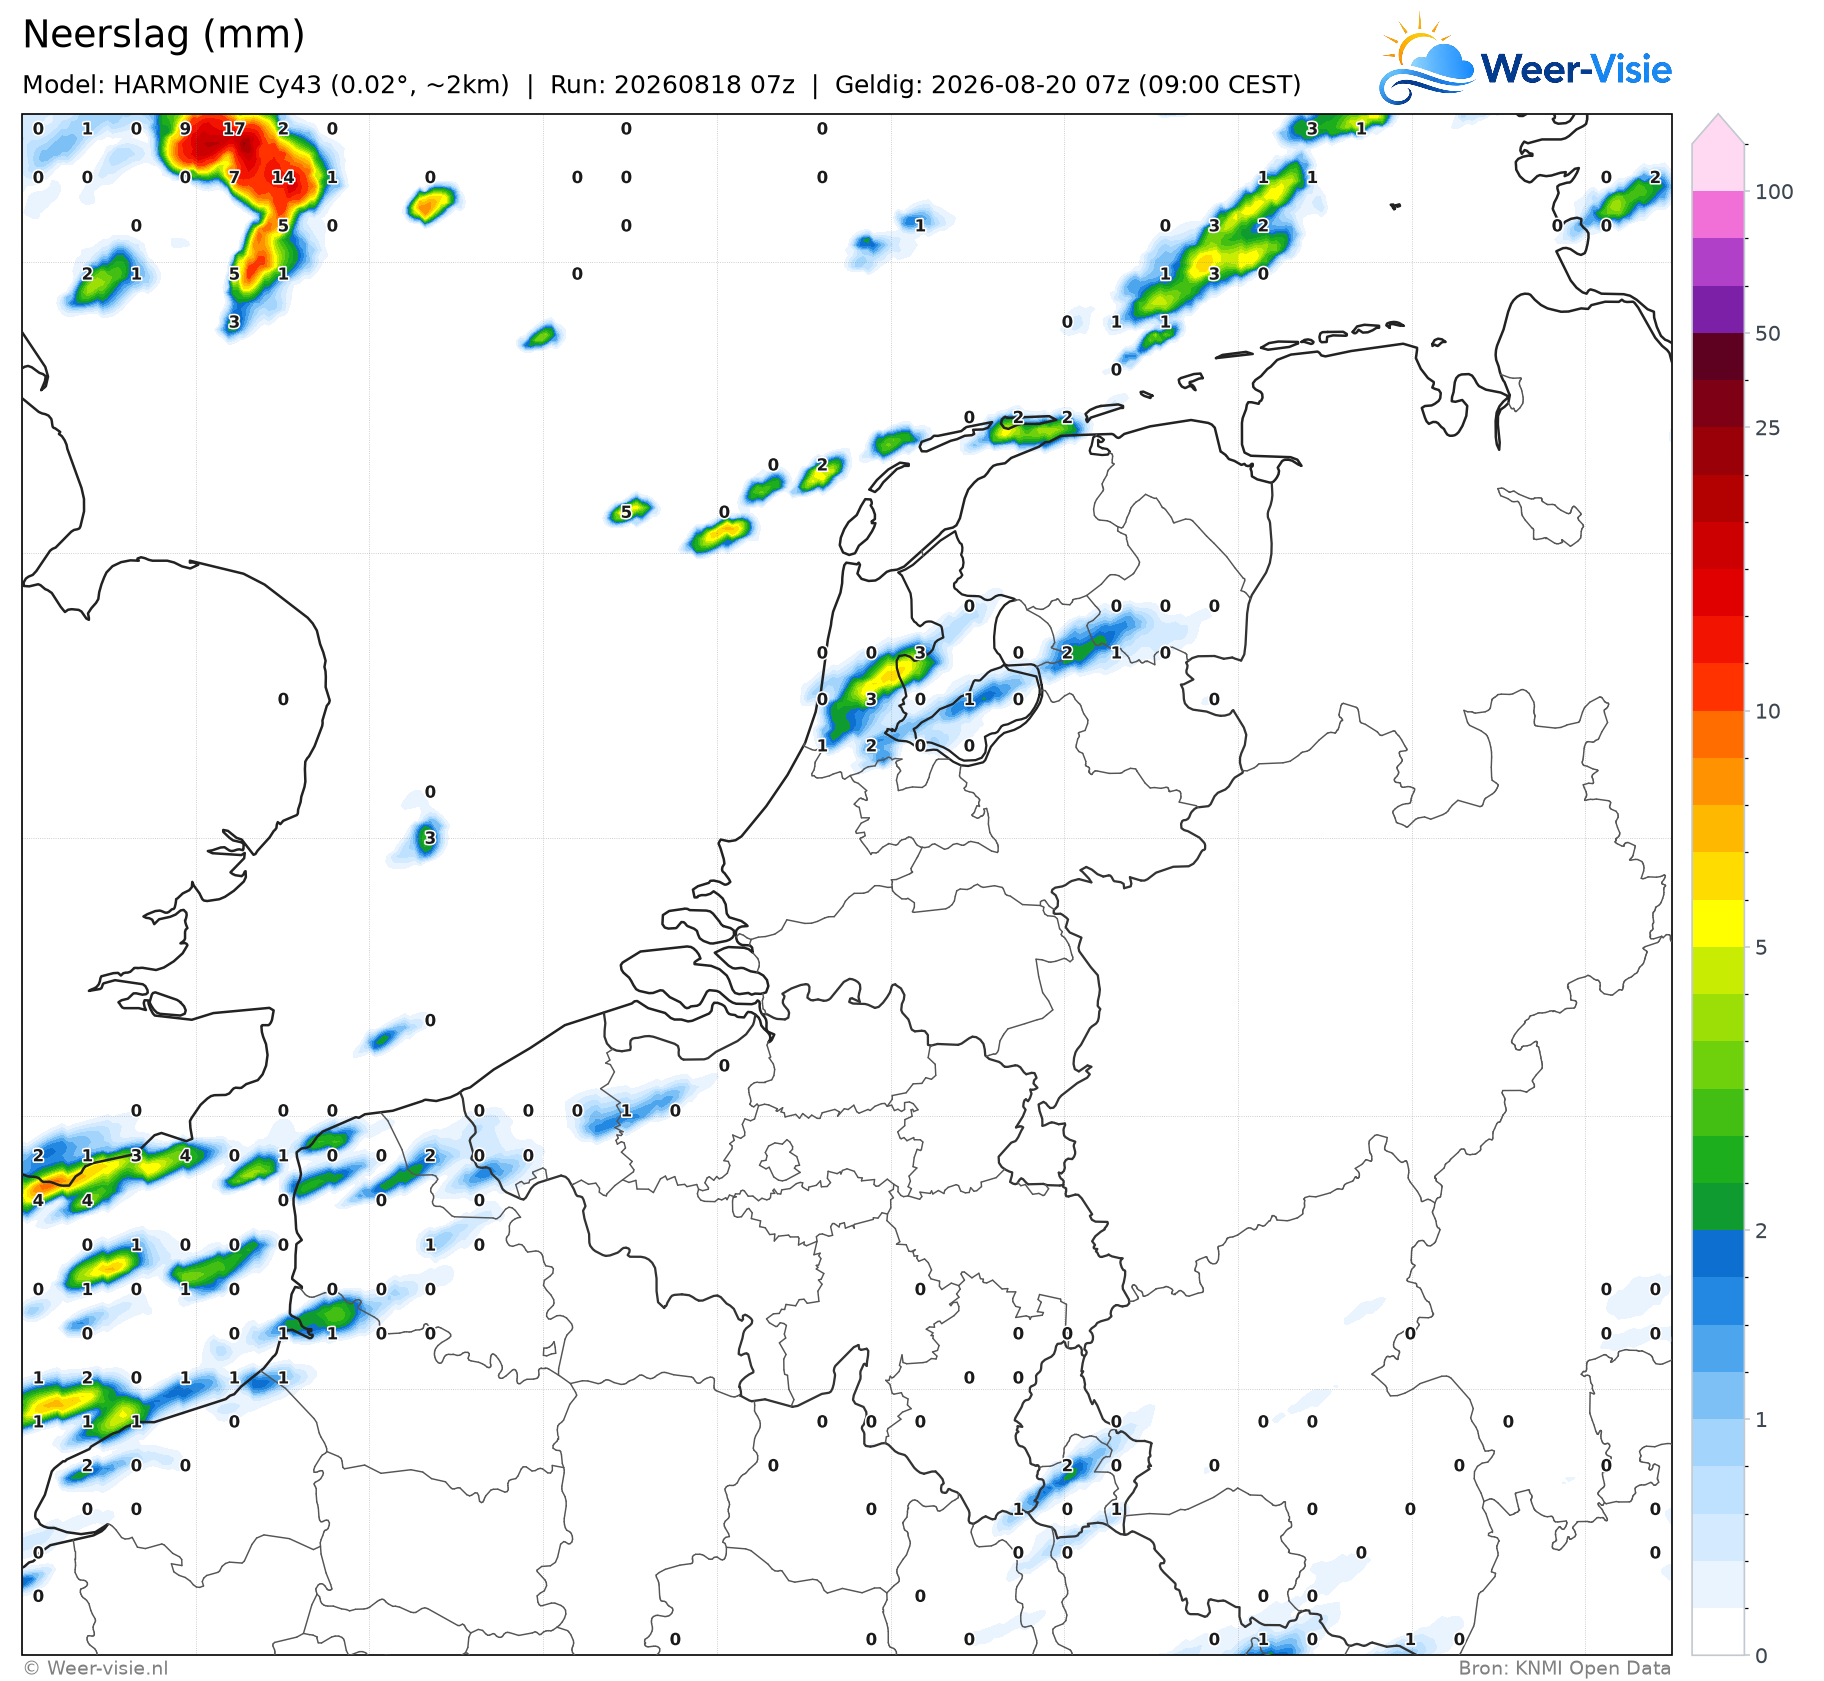Click the 14 mm precipitation value label
The height and width of the screenshot is (1681, 1824).
click(283, 177)
